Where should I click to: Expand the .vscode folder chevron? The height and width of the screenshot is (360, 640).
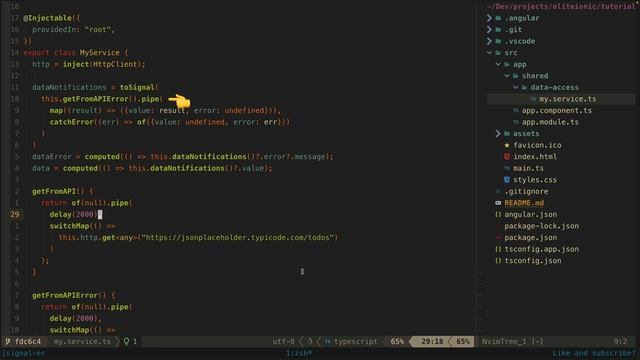[x=489, y=41]
